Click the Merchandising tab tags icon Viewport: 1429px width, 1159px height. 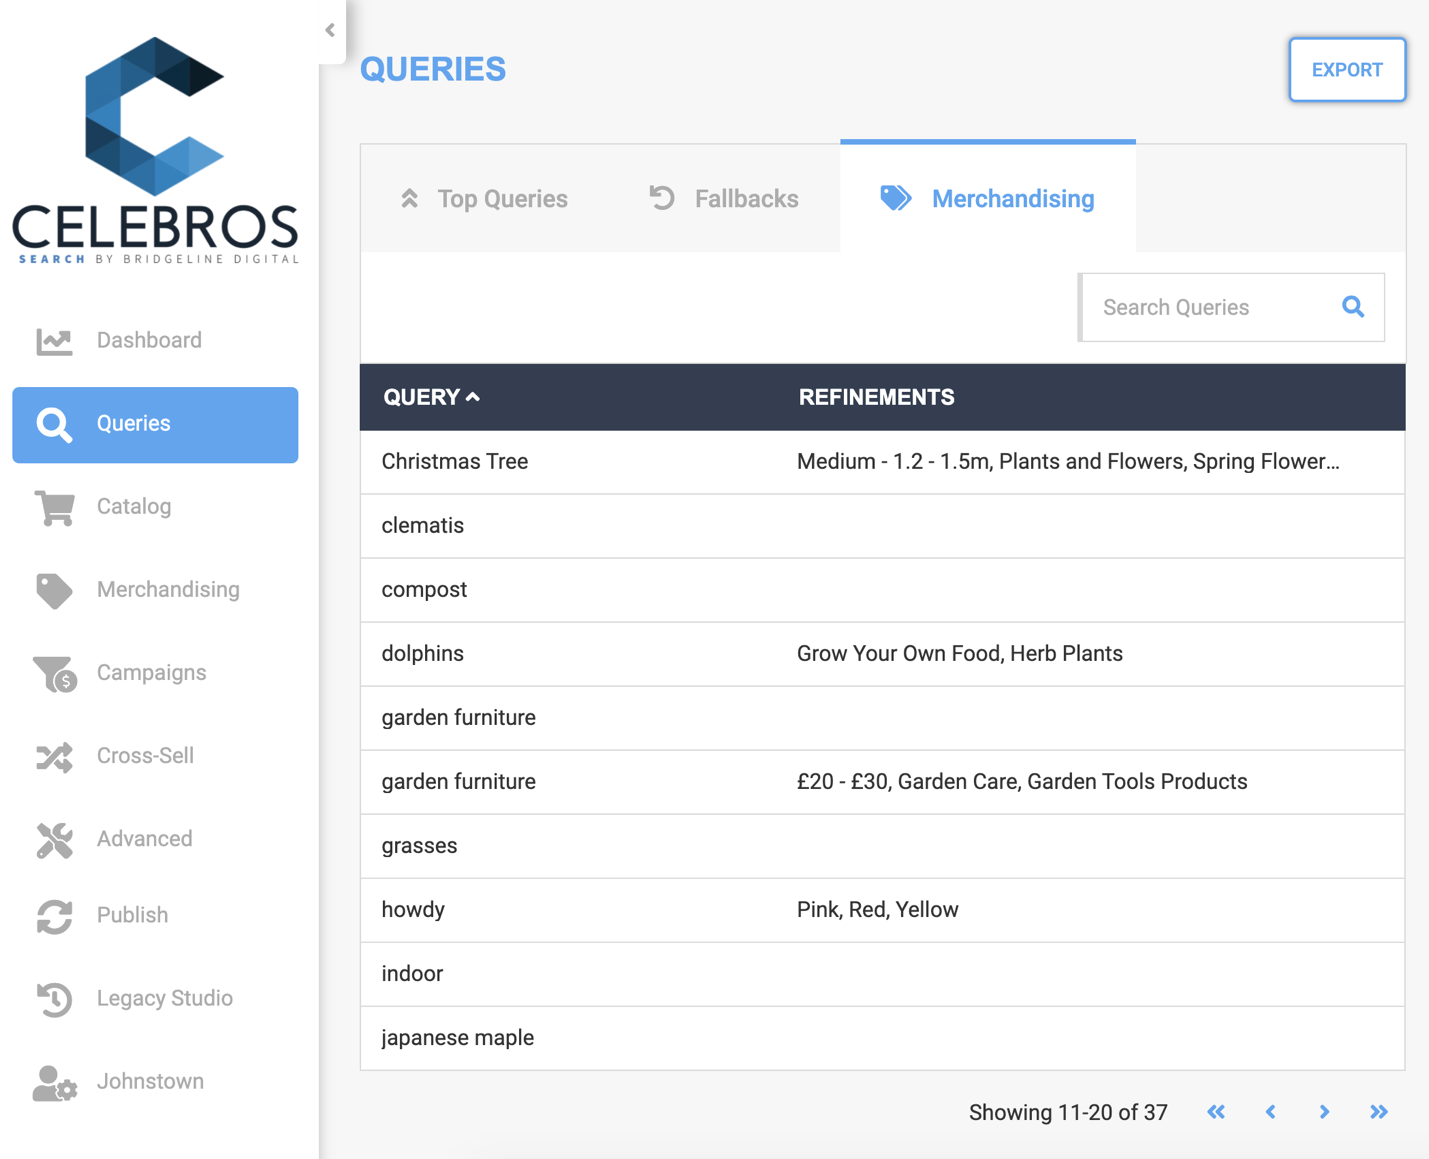click(896, 198)
